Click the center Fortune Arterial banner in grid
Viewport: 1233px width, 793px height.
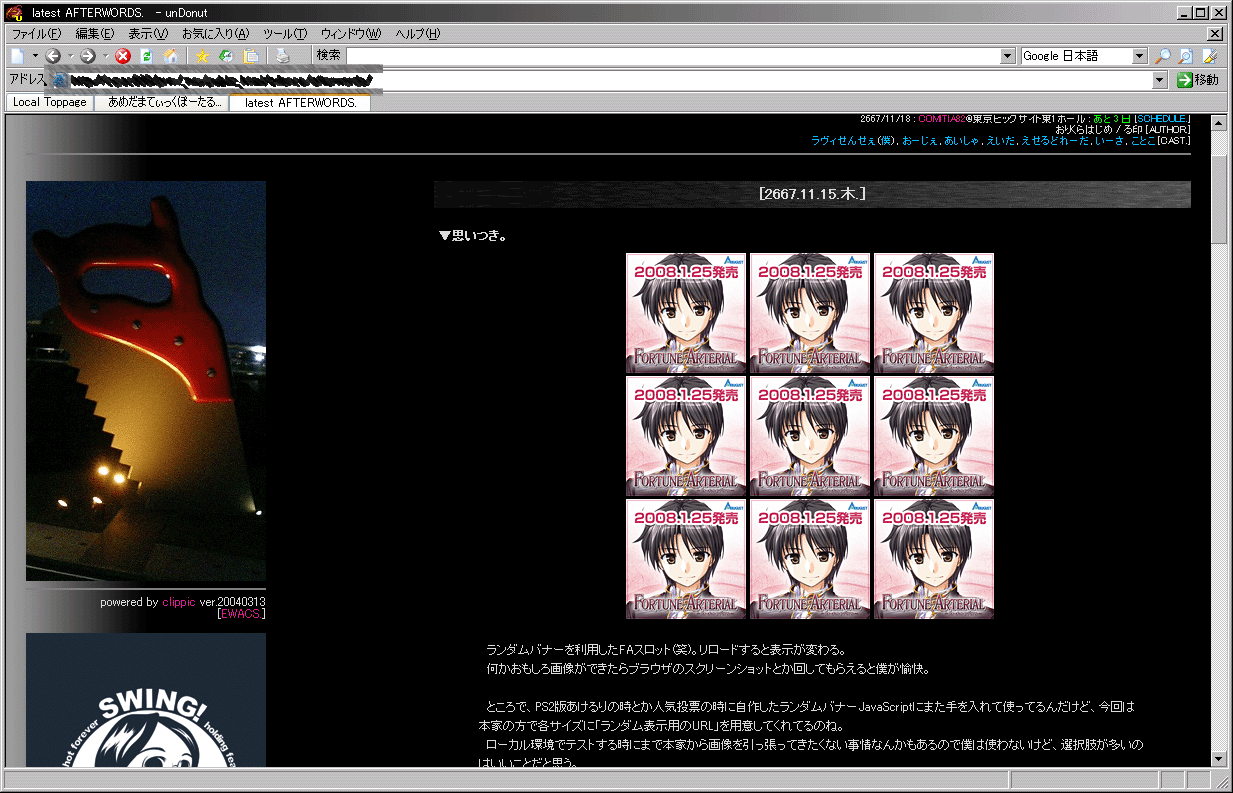(x=810, y=436)
